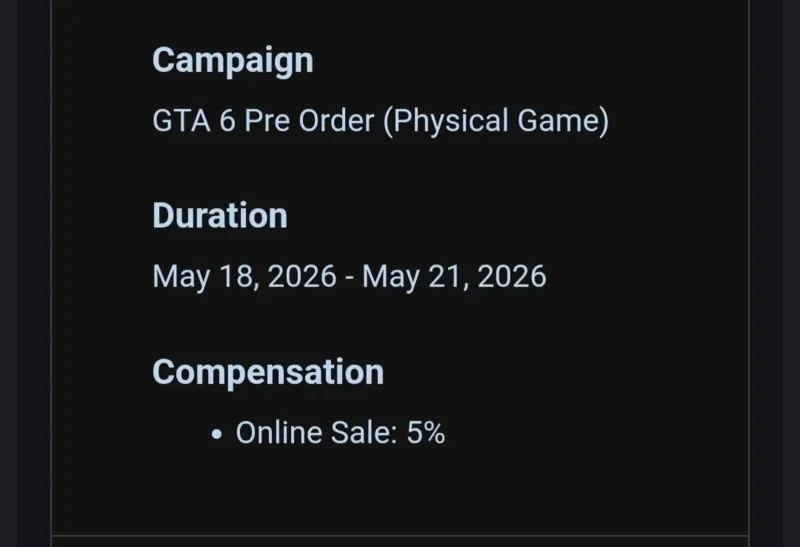
Task: Click the Duration heading
Action: [x=220, y=215]
